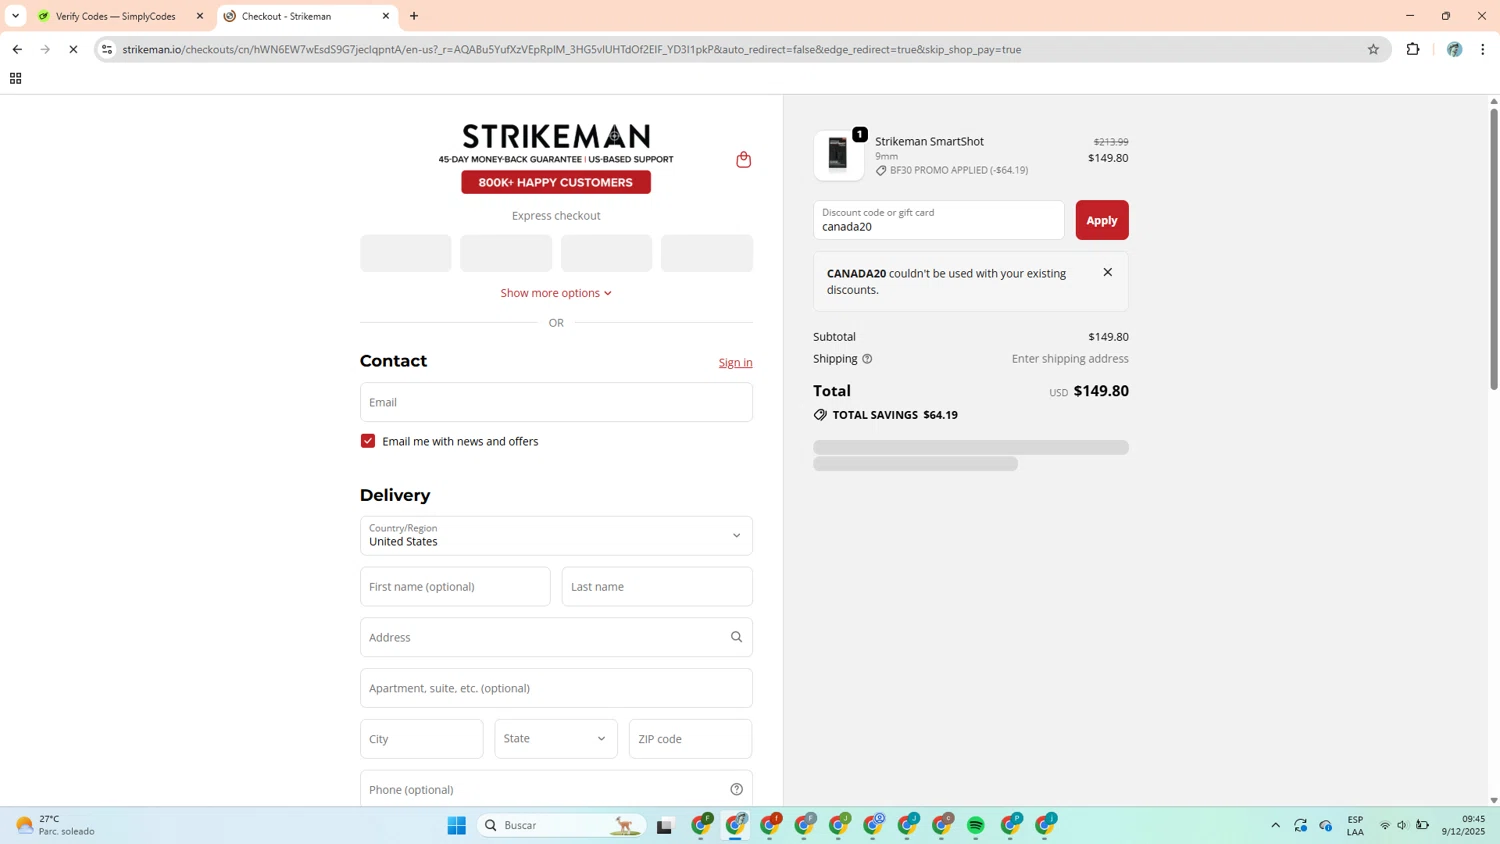Click the Sign in link
Image resolution: width=1500 pixels, height=844 pixels.
click(735, 362)
